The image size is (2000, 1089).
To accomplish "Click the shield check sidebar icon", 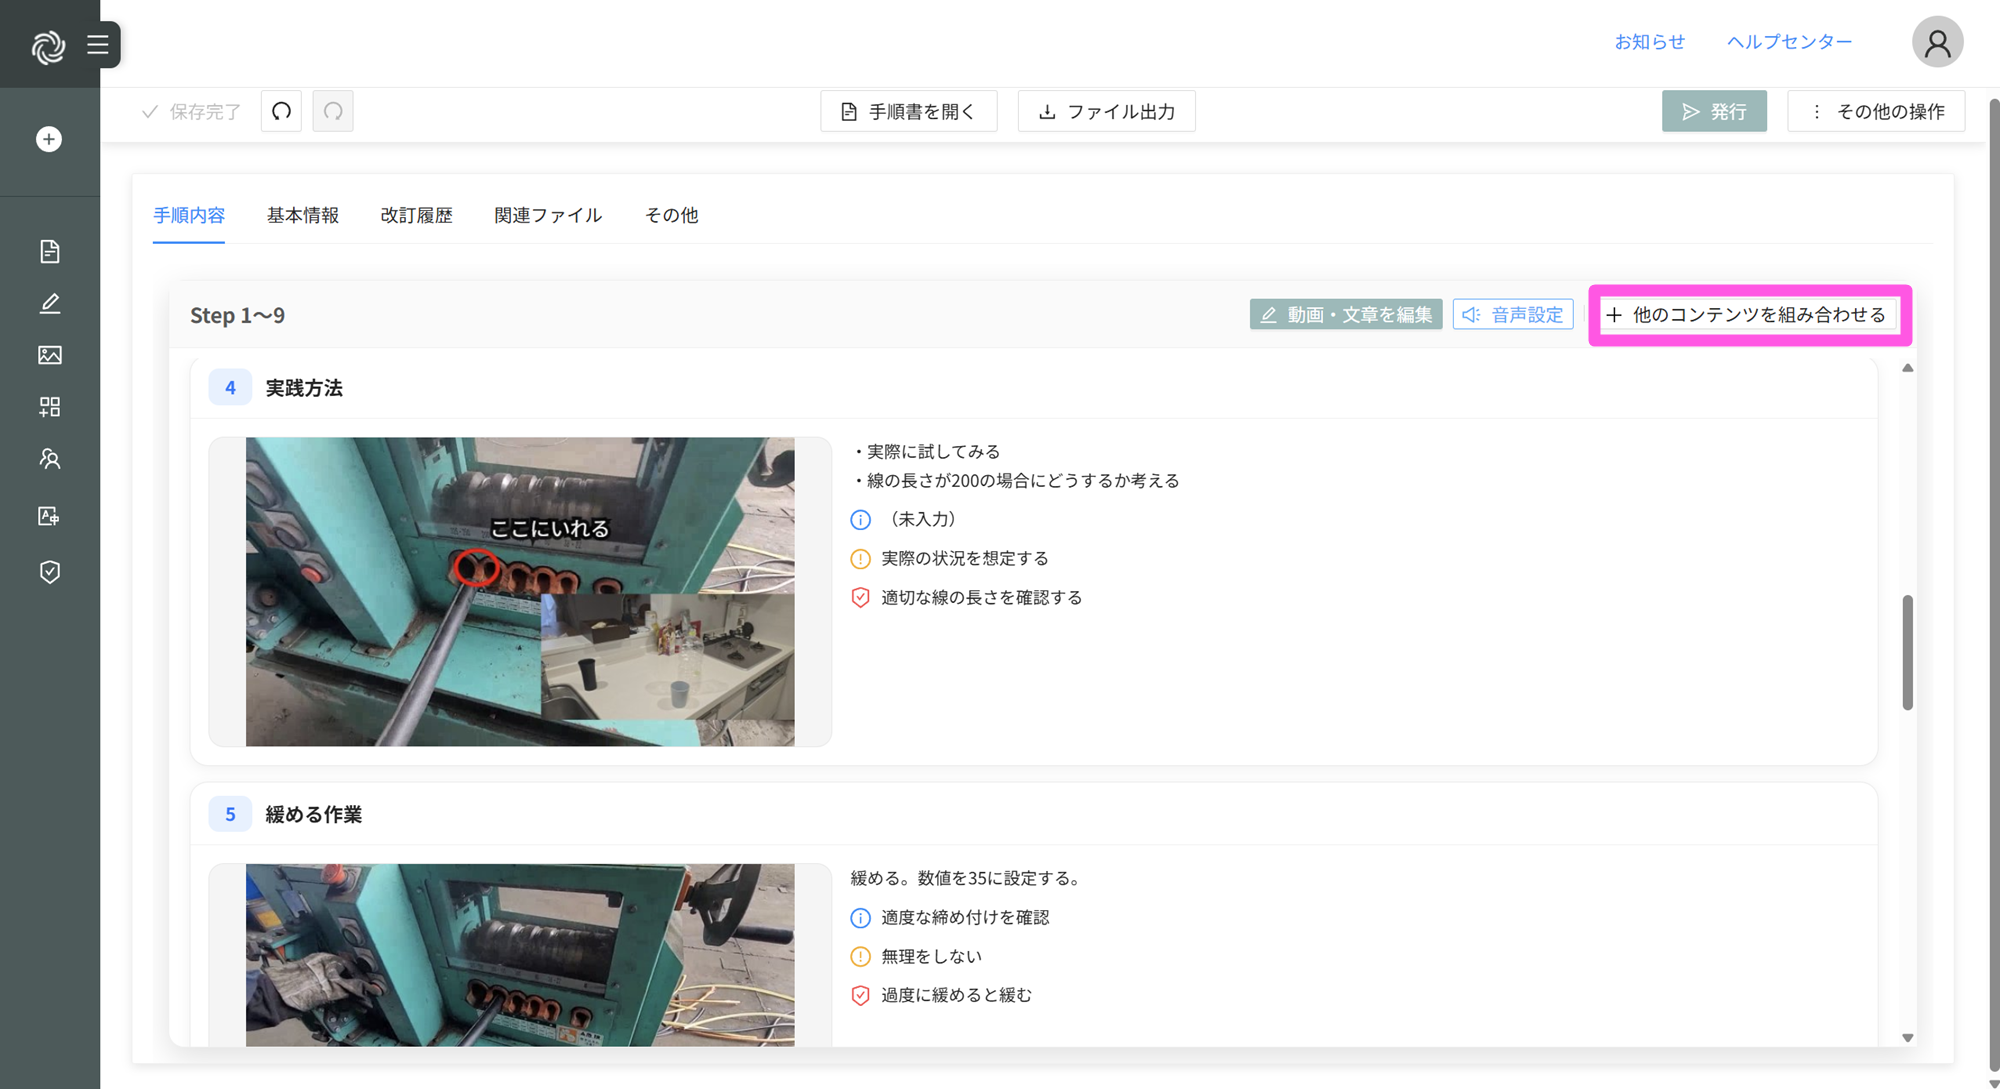I will pyautogui.click(x=49, y=572).
